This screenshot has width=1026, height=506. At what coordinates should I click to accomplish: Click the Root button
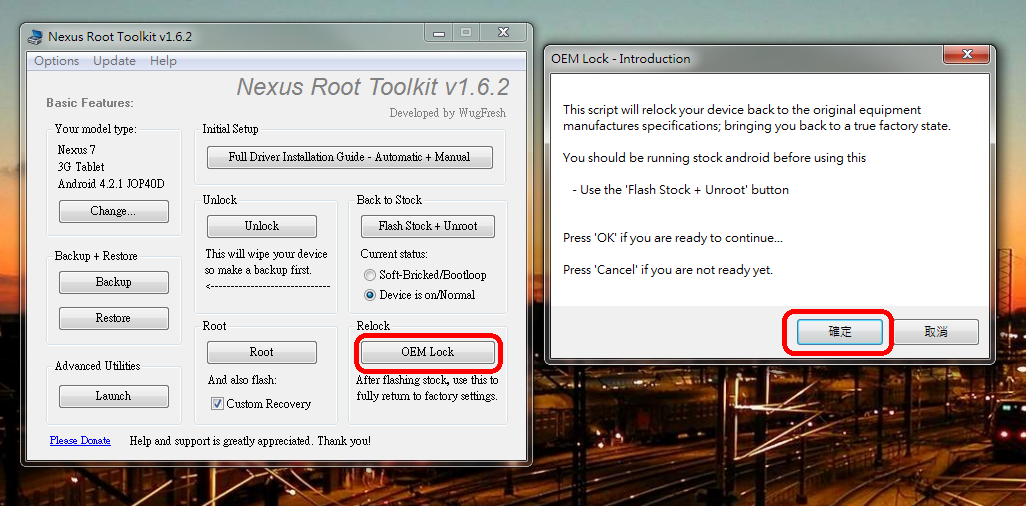[x=262, y=352]
